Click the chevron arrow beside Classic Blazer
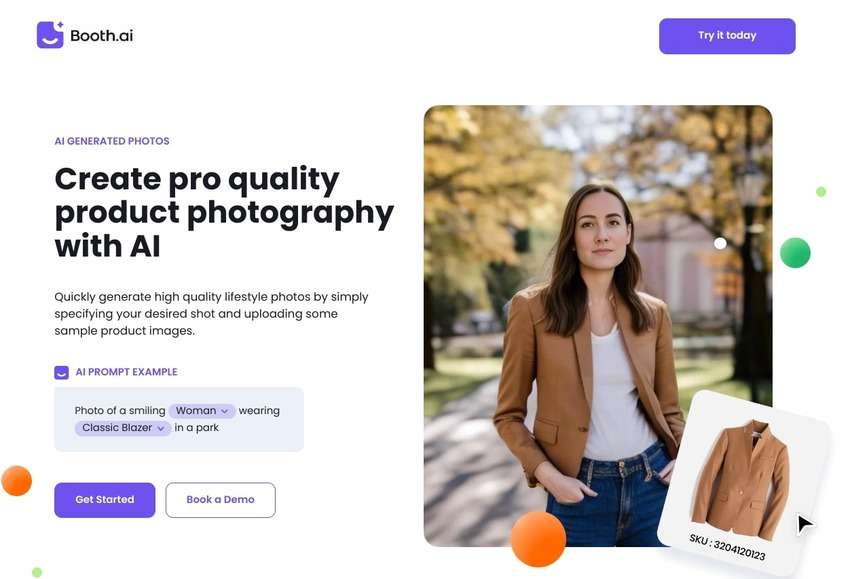 (160, 428)
